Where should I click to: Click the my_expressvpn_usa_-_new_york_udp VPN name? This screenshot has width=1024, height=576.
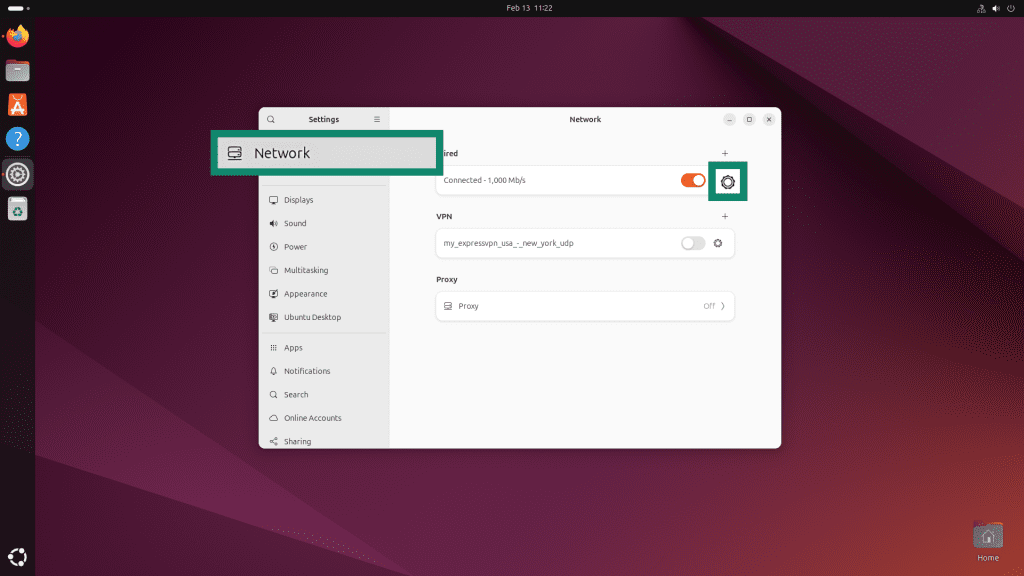508,243
